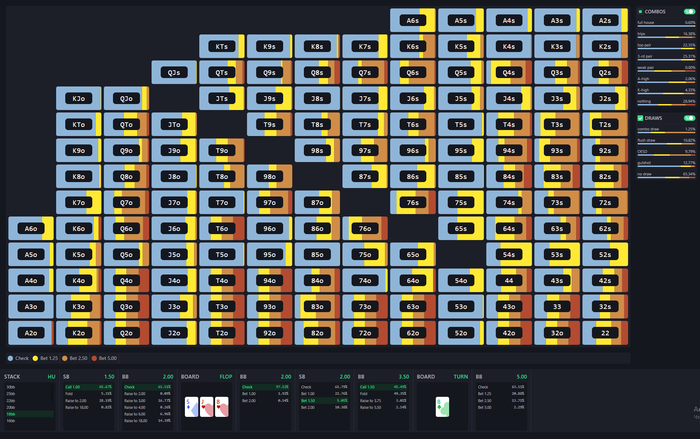The width and height of the screenshot is (700, 439).
Task: Click the jack of hearts flop card
Action: coord(206,407)
